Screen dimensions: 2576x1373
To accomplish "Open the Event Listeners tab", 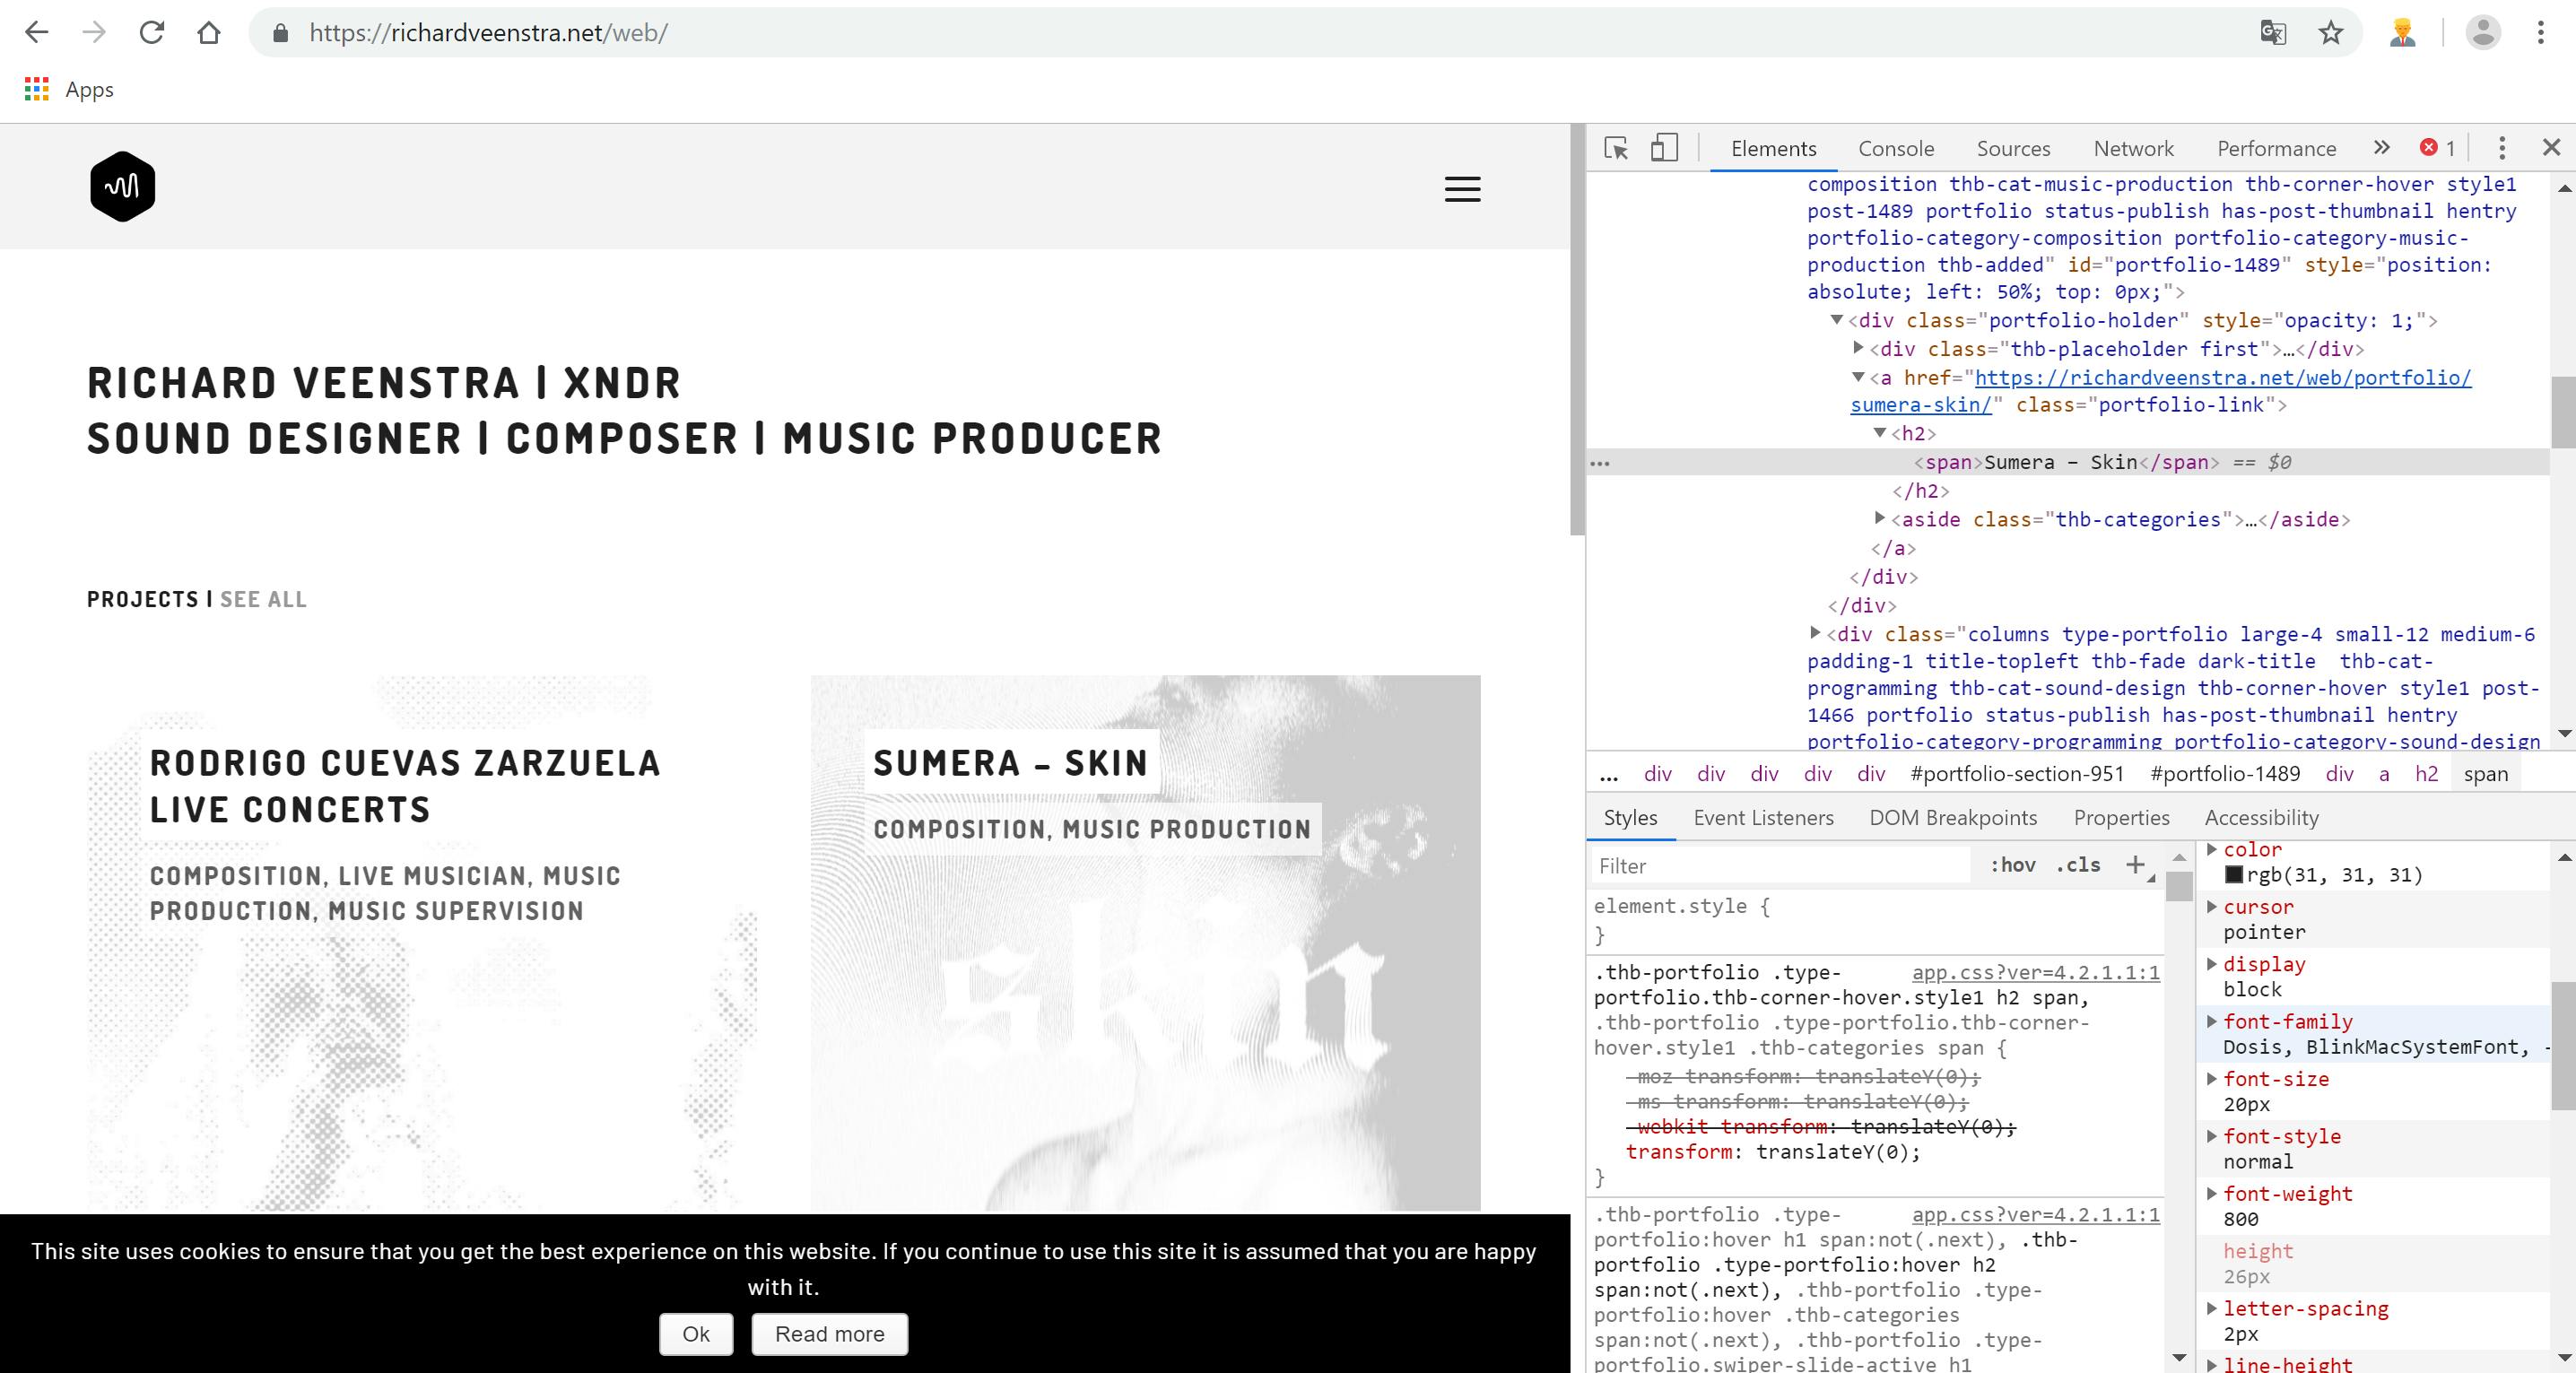I will pyautogui.click(x=1763, y=817).
